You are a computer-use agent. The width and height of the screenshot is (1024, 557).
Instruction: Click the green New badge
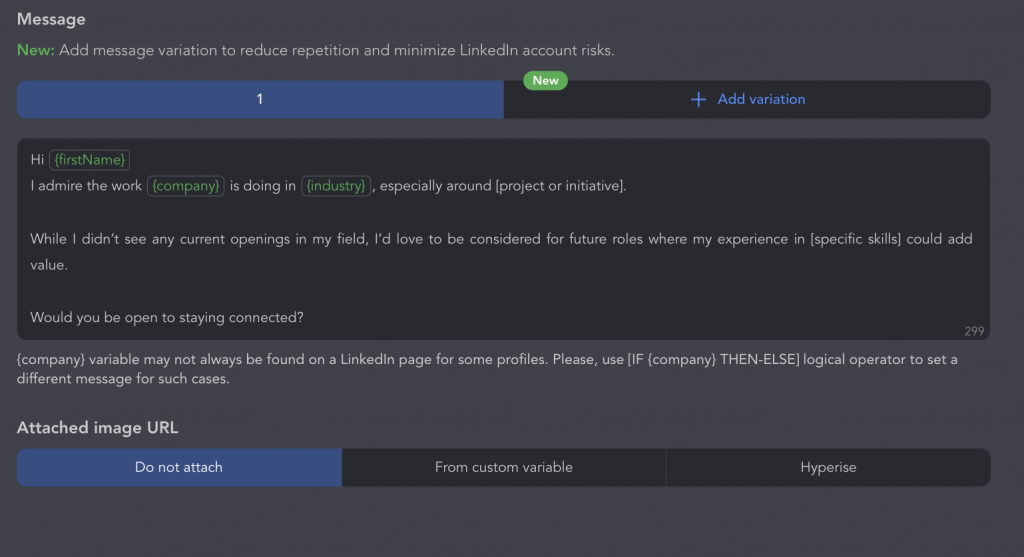(x=545, y=80)
